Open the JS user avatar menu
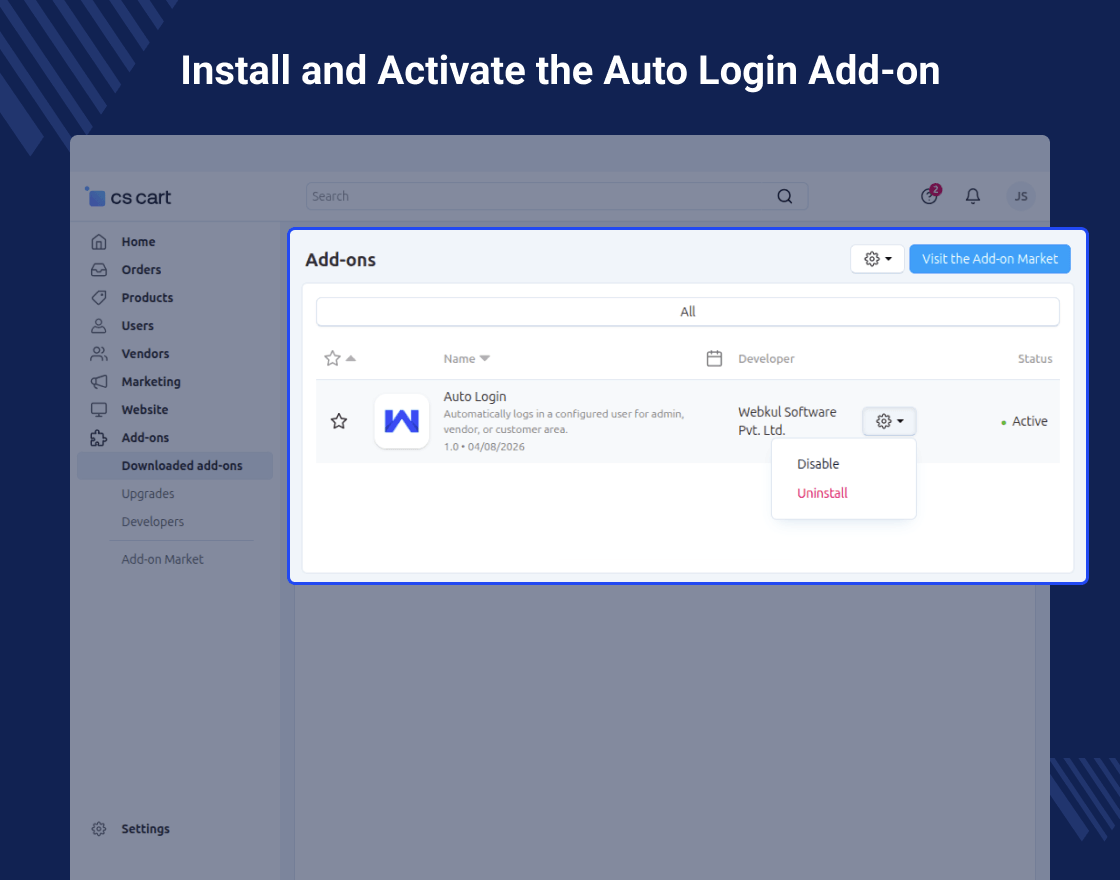The image size is (1120, 880). click(1021, 196)
